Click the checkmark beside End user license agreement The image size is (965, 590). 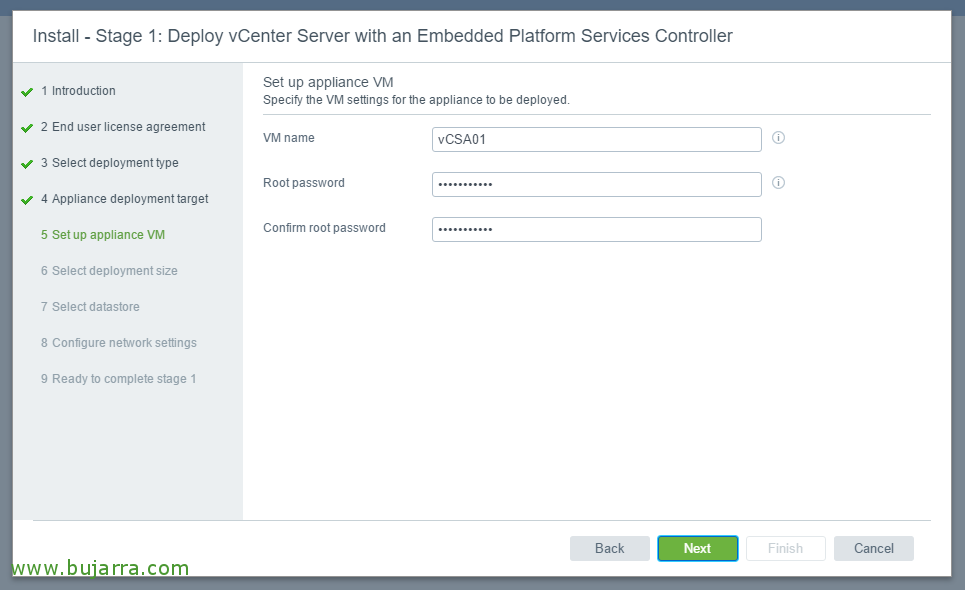pyautogui.click(x=26, y=128)
